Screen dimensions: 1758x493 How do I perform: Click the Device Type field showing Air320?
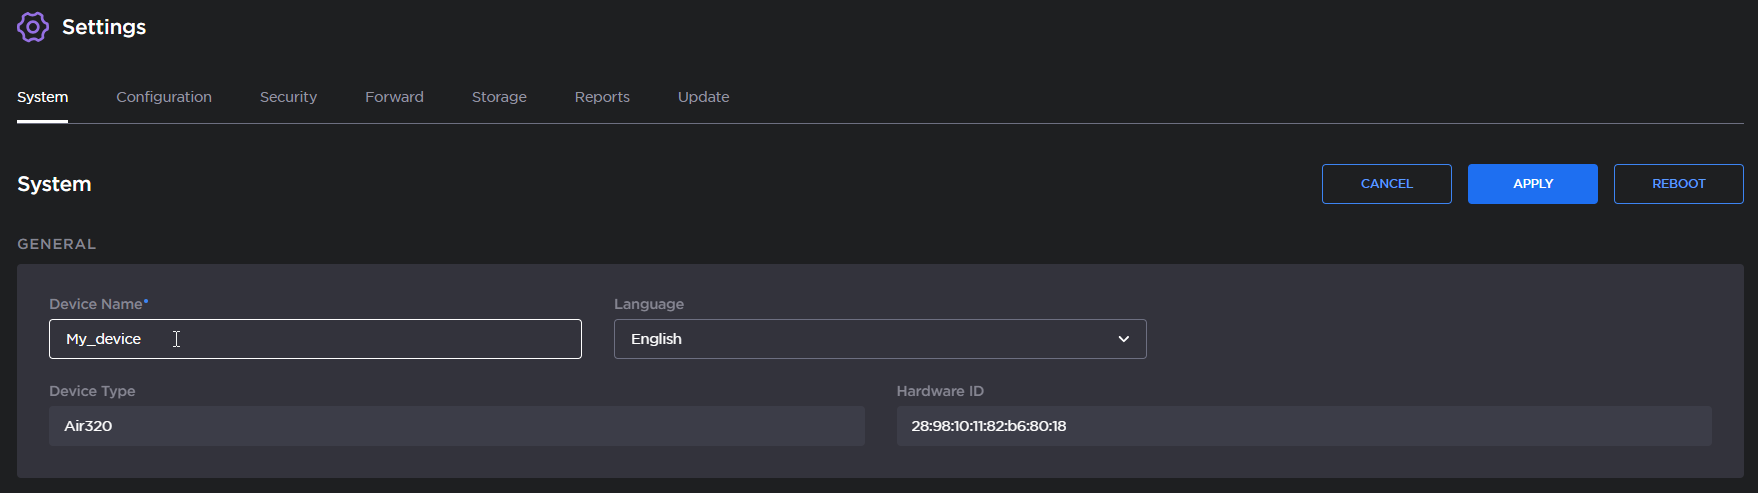[456, 426]
